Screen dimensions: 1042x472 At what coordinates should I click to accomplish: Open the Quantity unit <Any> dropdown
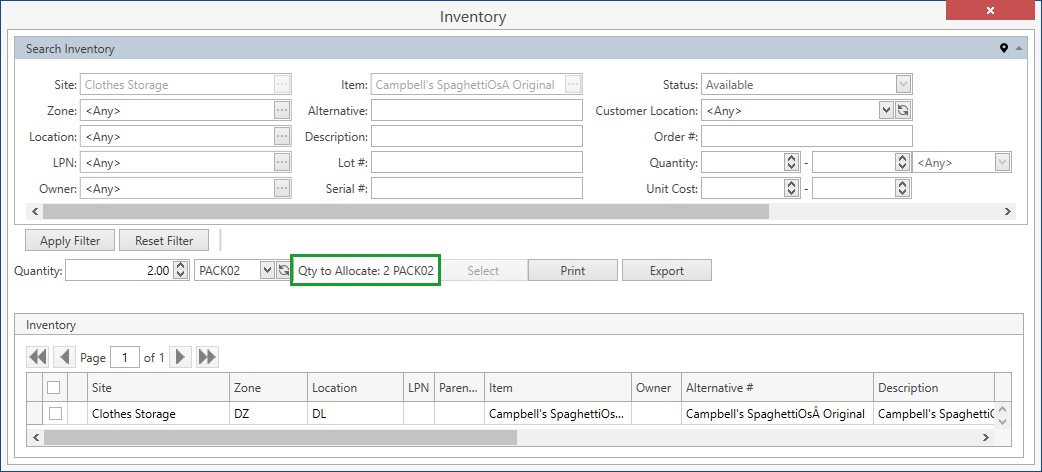coord(1001,162)
